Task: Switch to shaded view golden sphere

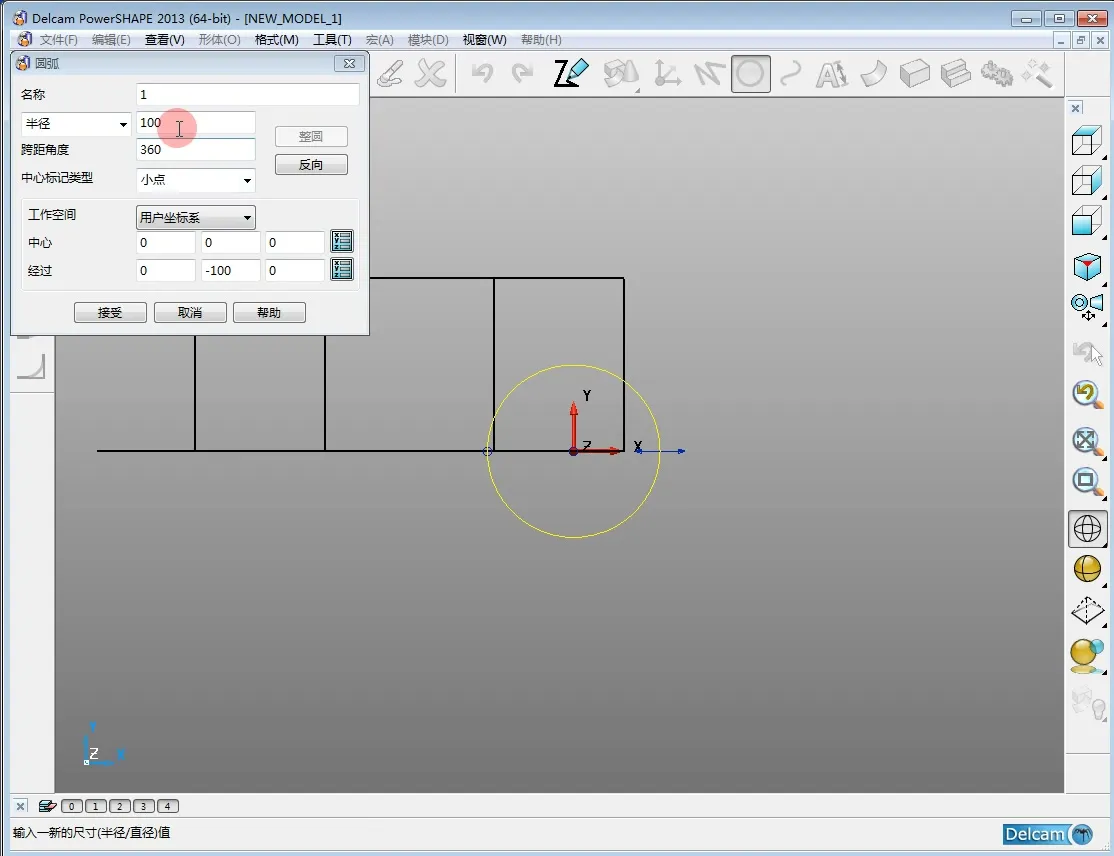Action: [x=1086, y=569]
